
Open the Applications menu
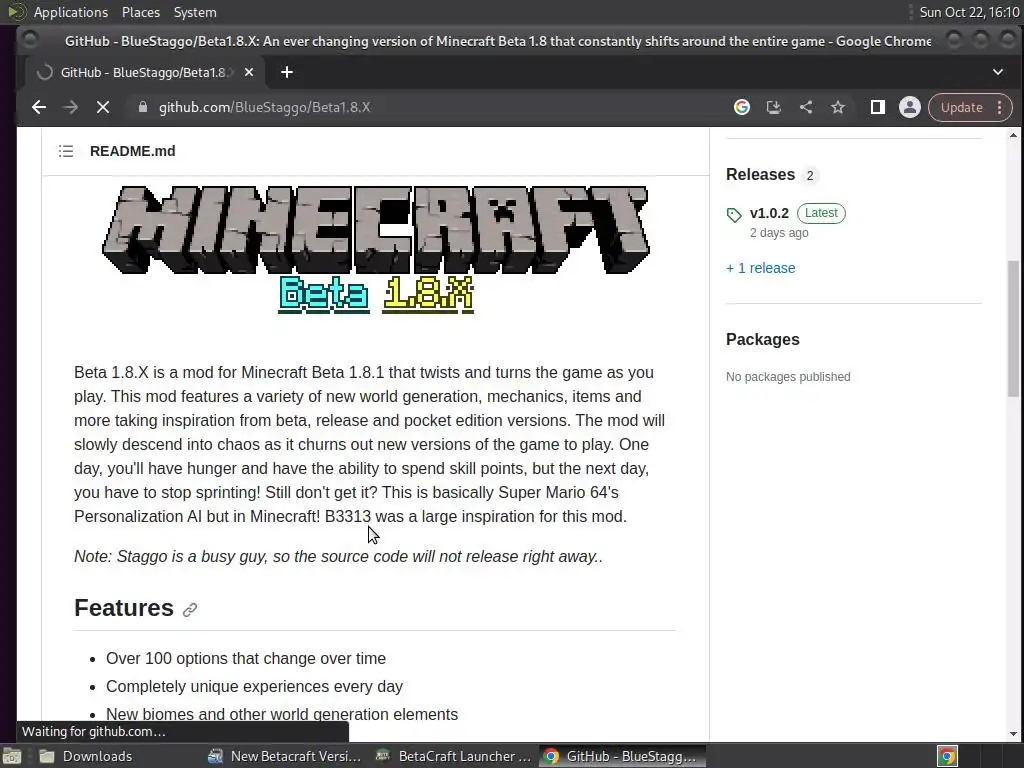(x=71, y=12)
